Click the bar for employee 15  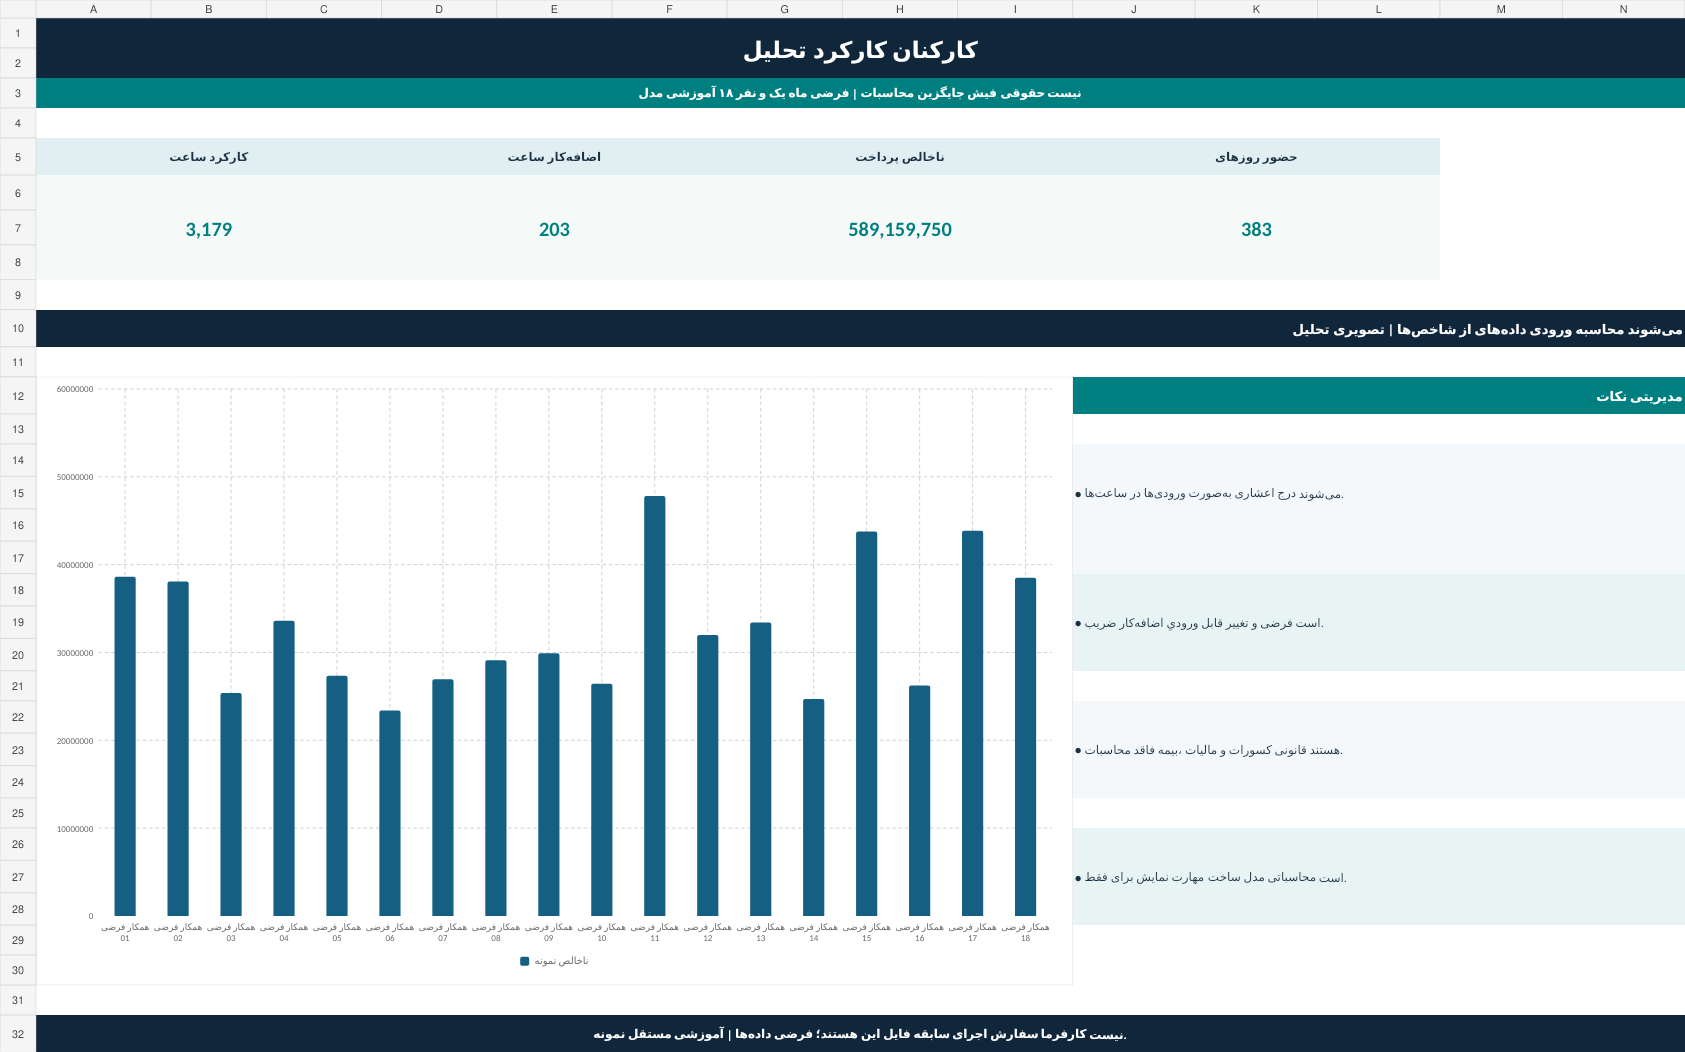coord(867,724)
